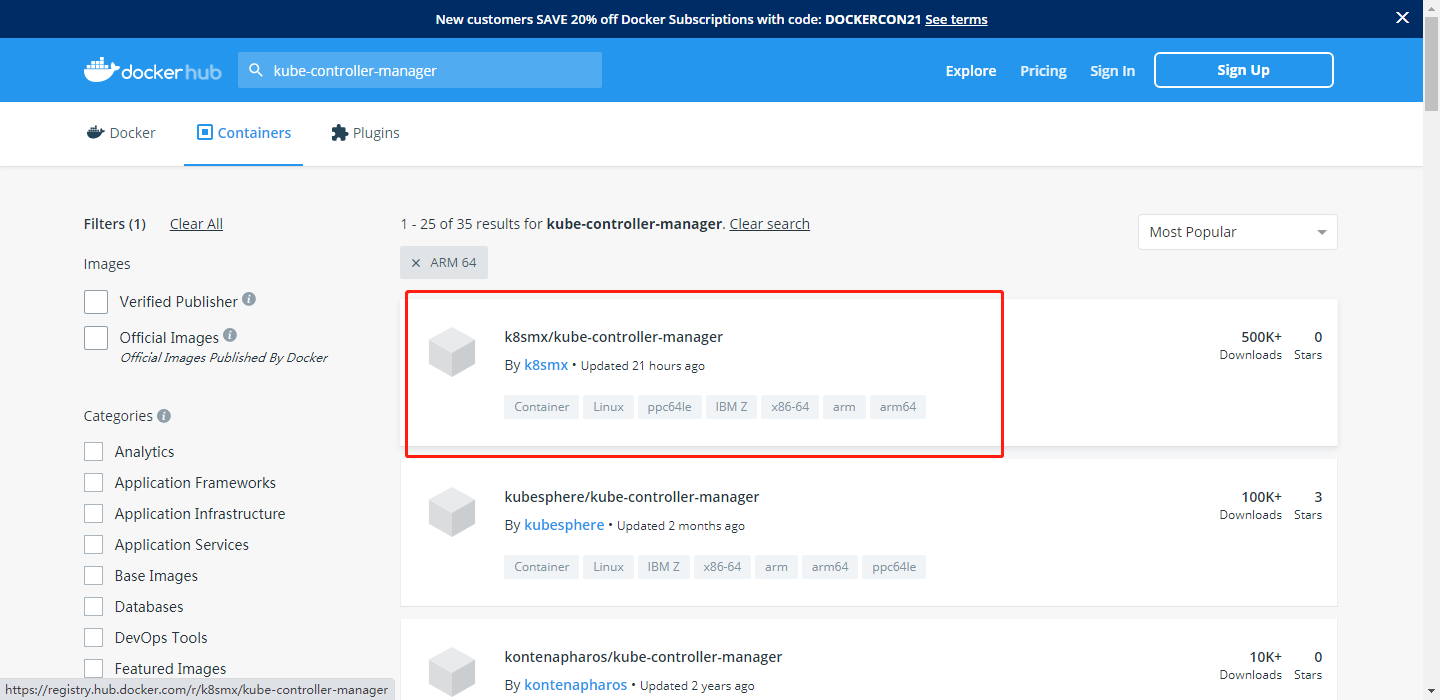Image resolution: width=1440 pixels, height=700 pixels.
Task: Click the Containers tab icon
Action: (x=206, y=132)
